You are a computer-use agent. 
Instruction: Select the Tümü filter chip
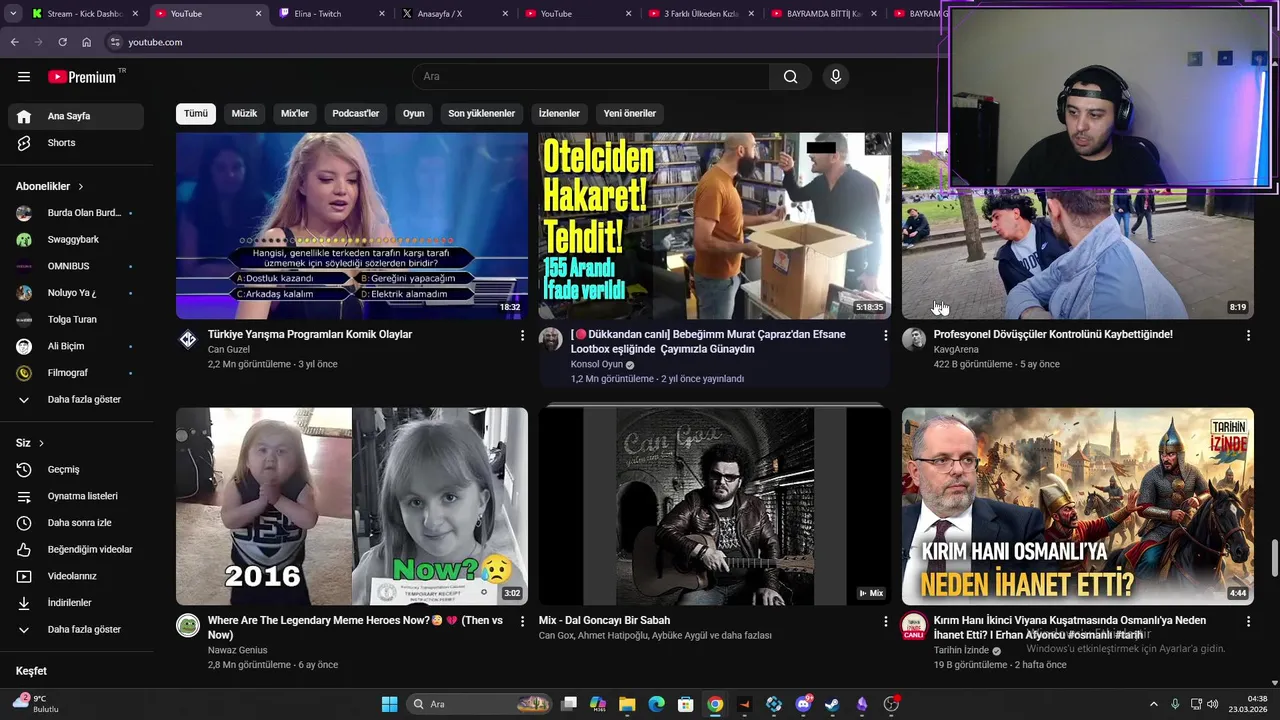point(196,114)
